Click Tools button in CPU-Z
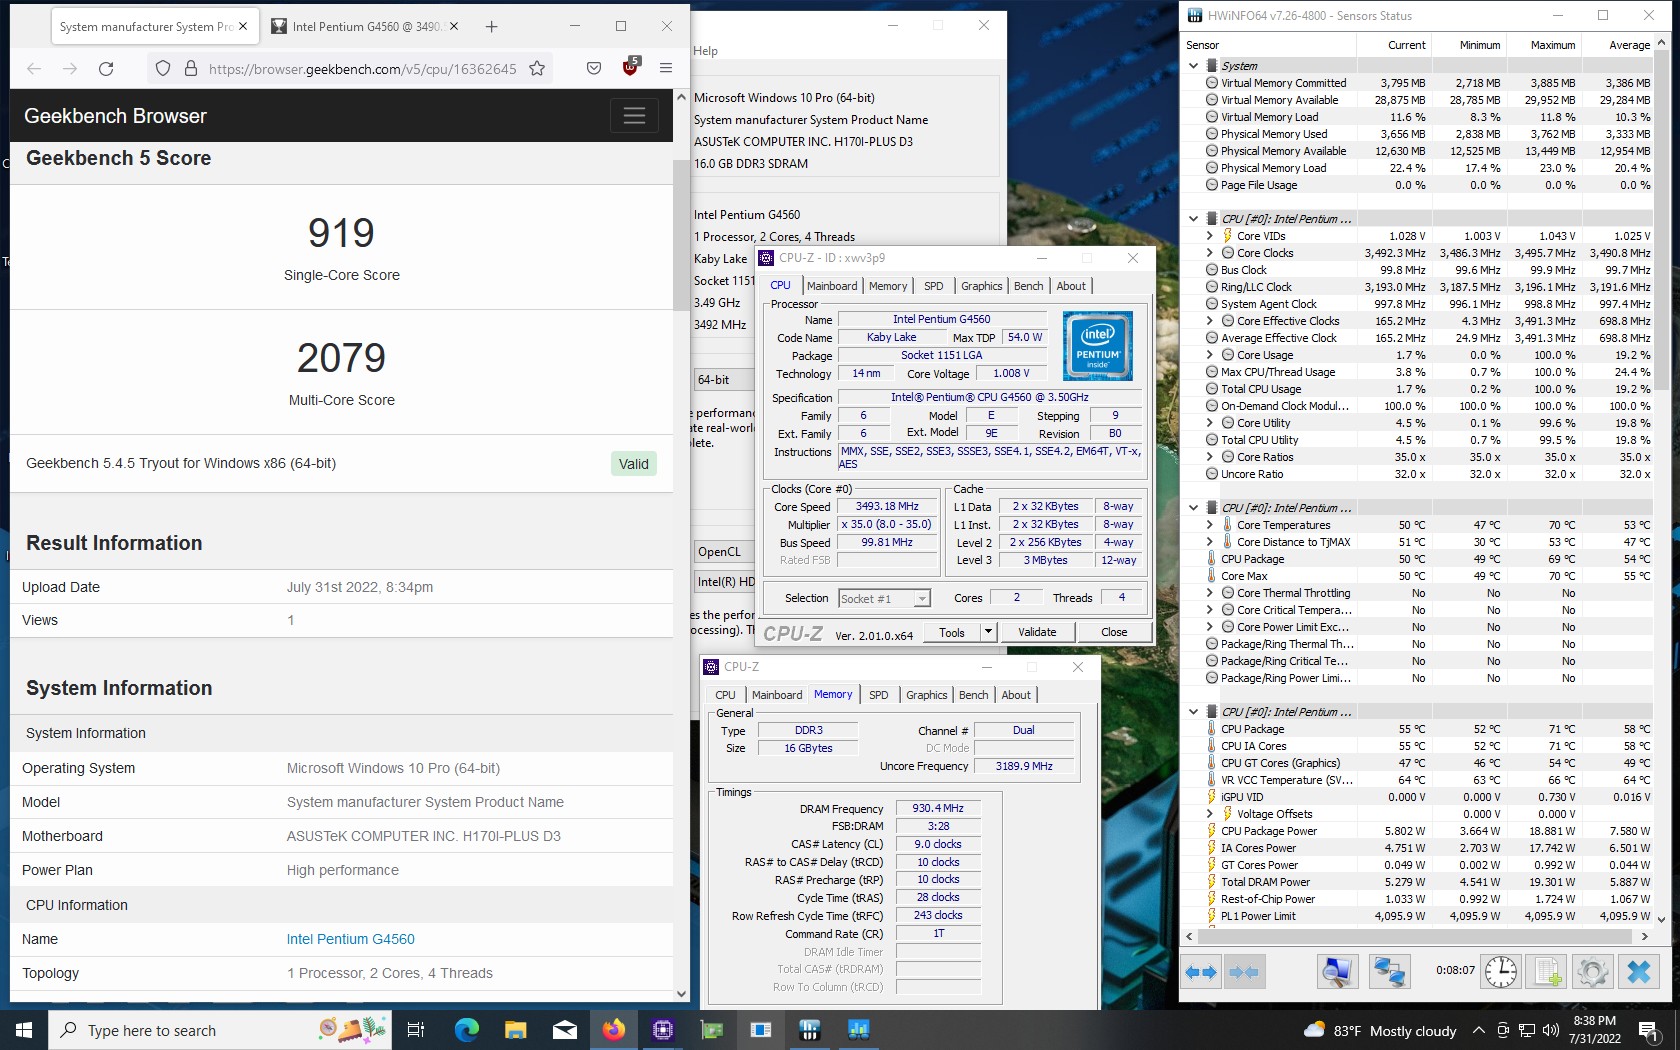The width and height of the screenshot is (1680, 1050). (952, 632)
